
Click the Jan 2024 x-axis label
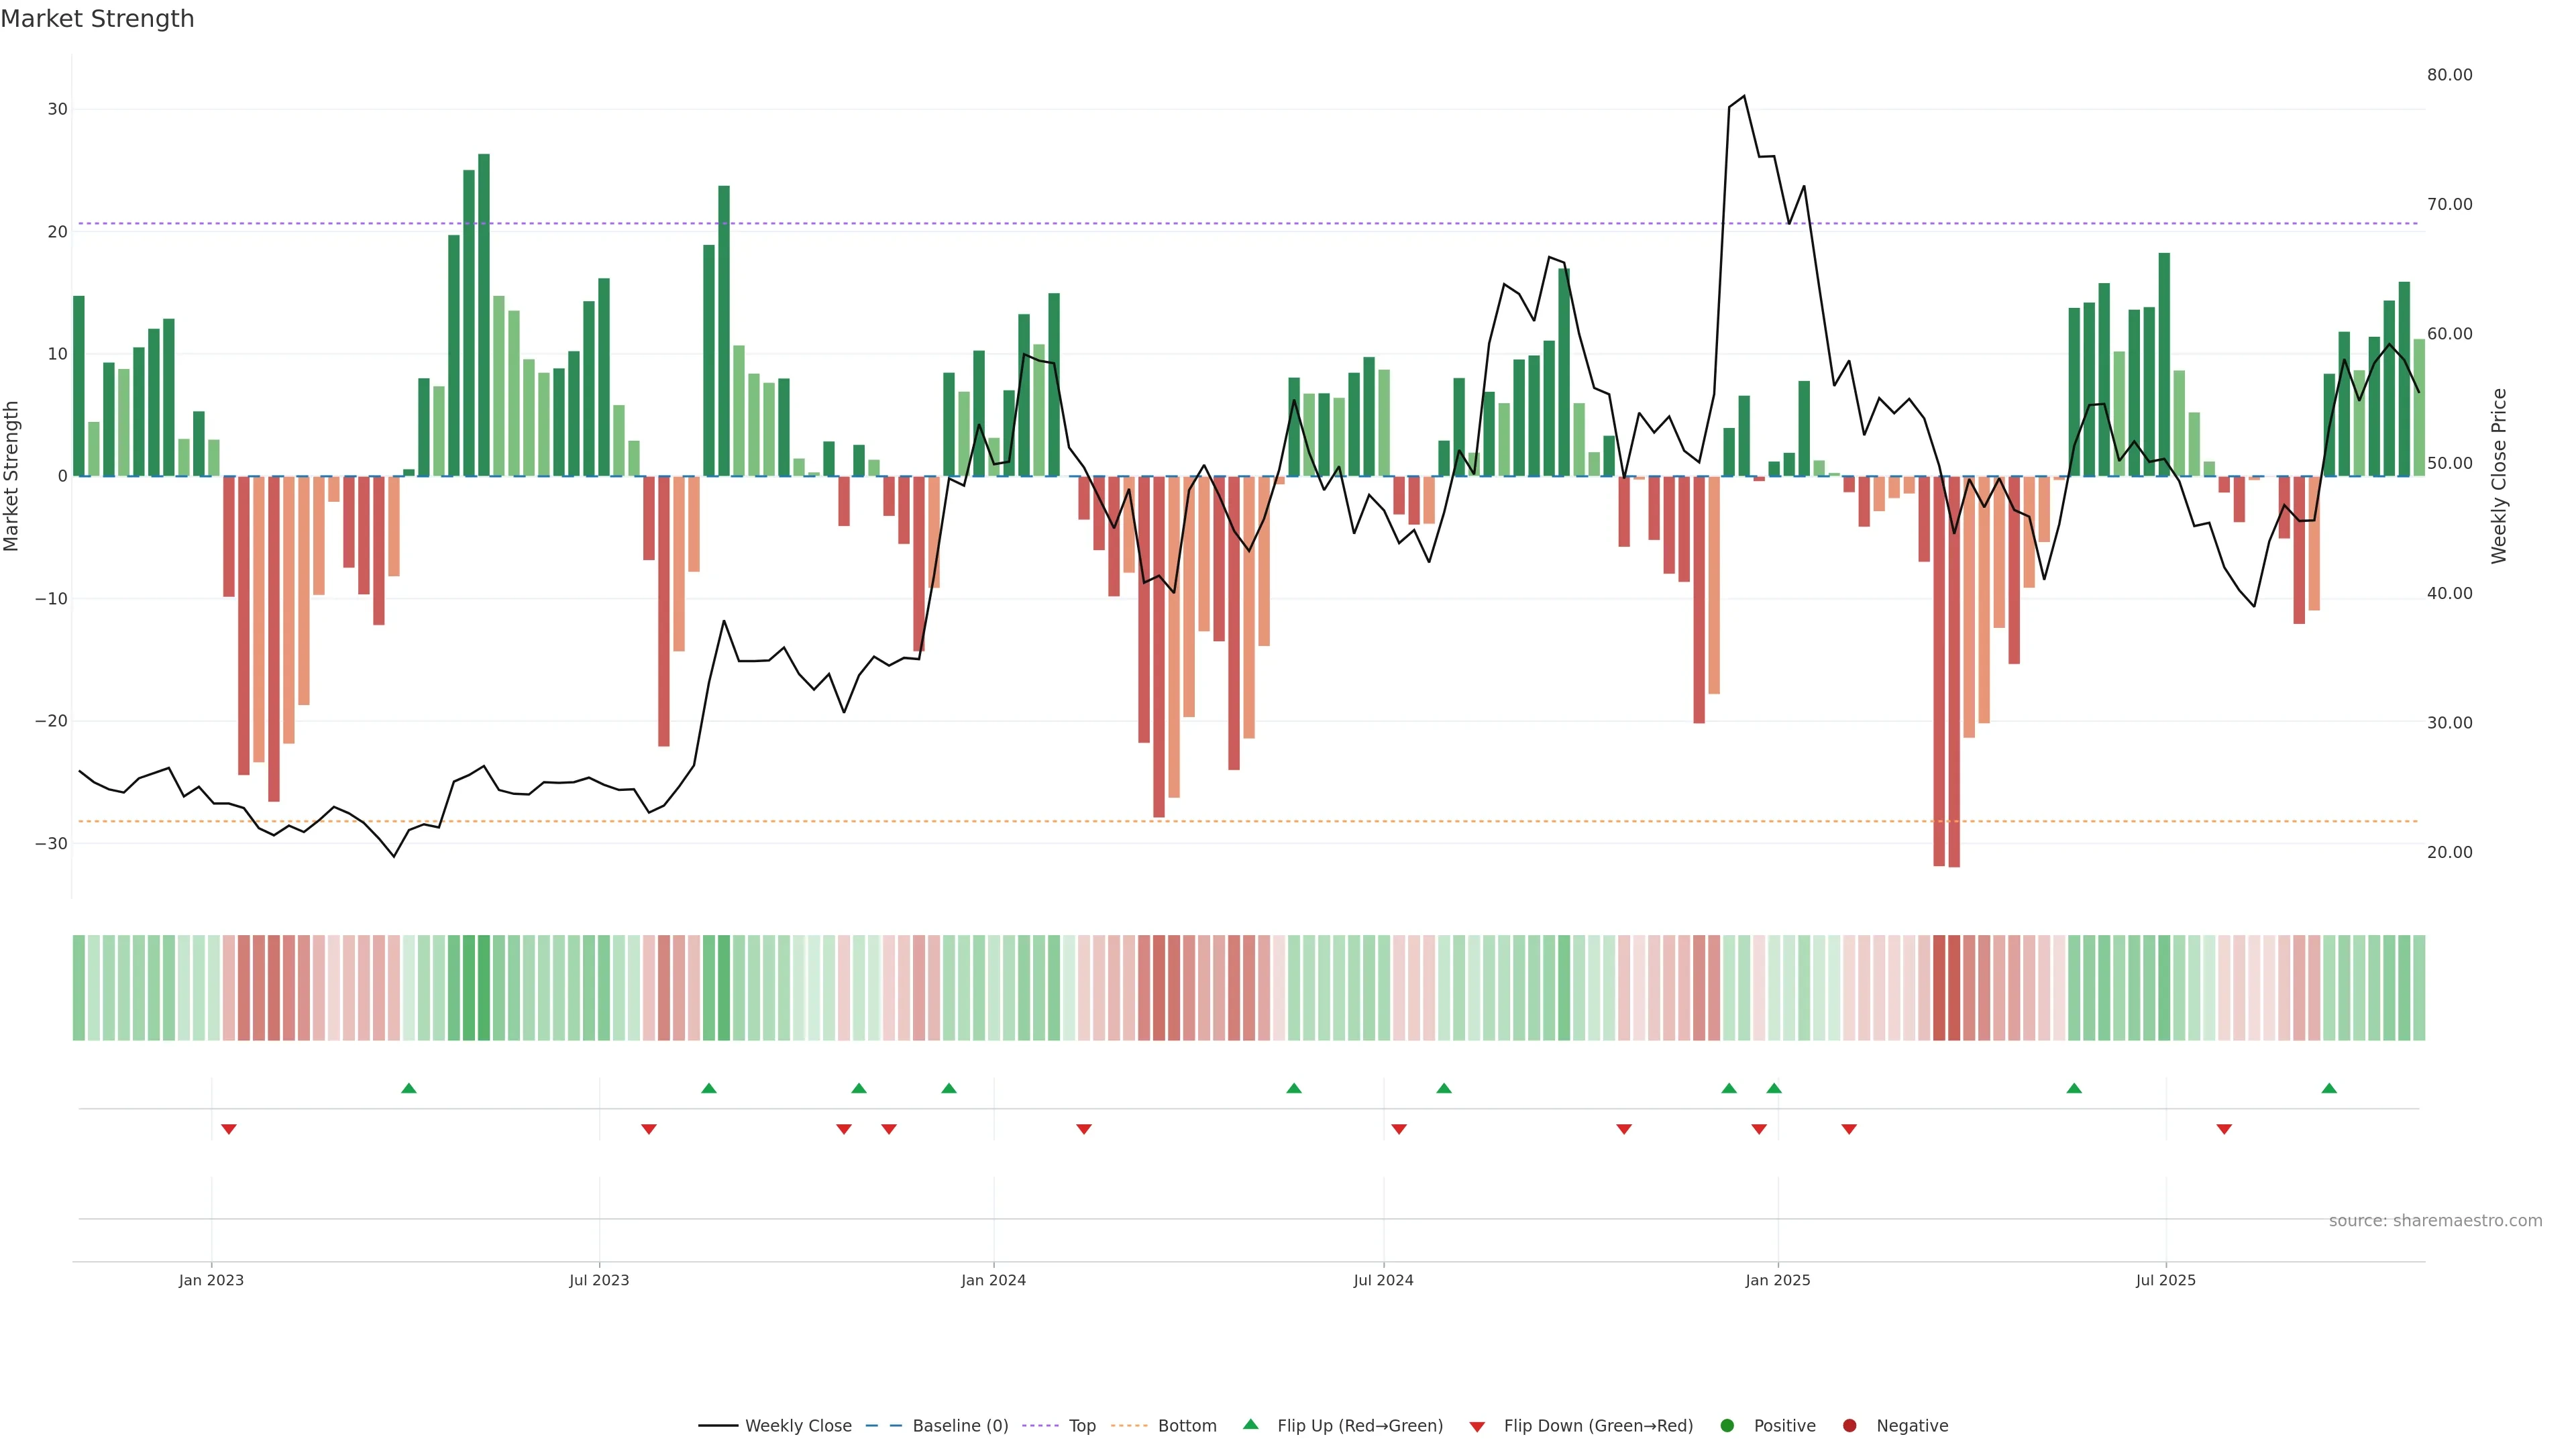coord(993,1280)
